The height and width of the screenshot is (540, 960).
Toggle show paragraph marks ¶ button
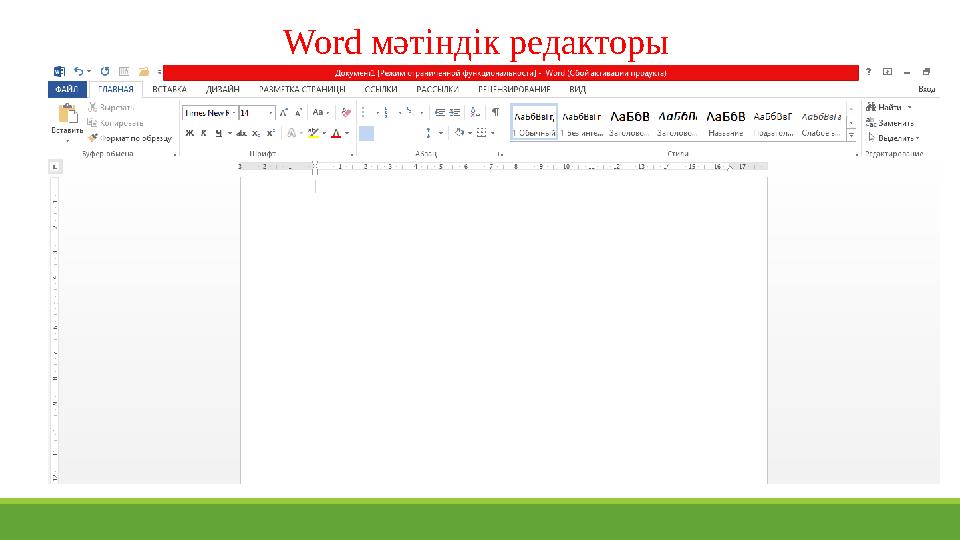[x=495, y=113]
